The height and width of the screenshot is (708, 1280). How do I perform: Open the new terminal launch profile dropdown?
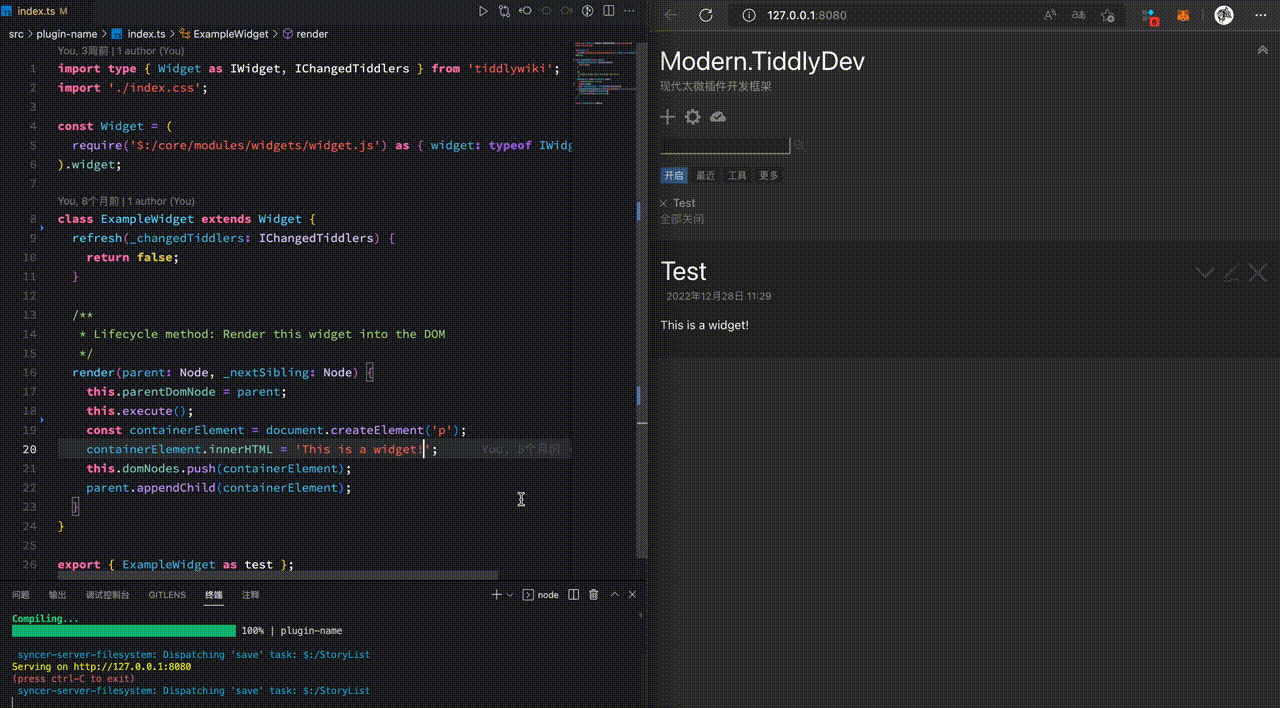510,594
